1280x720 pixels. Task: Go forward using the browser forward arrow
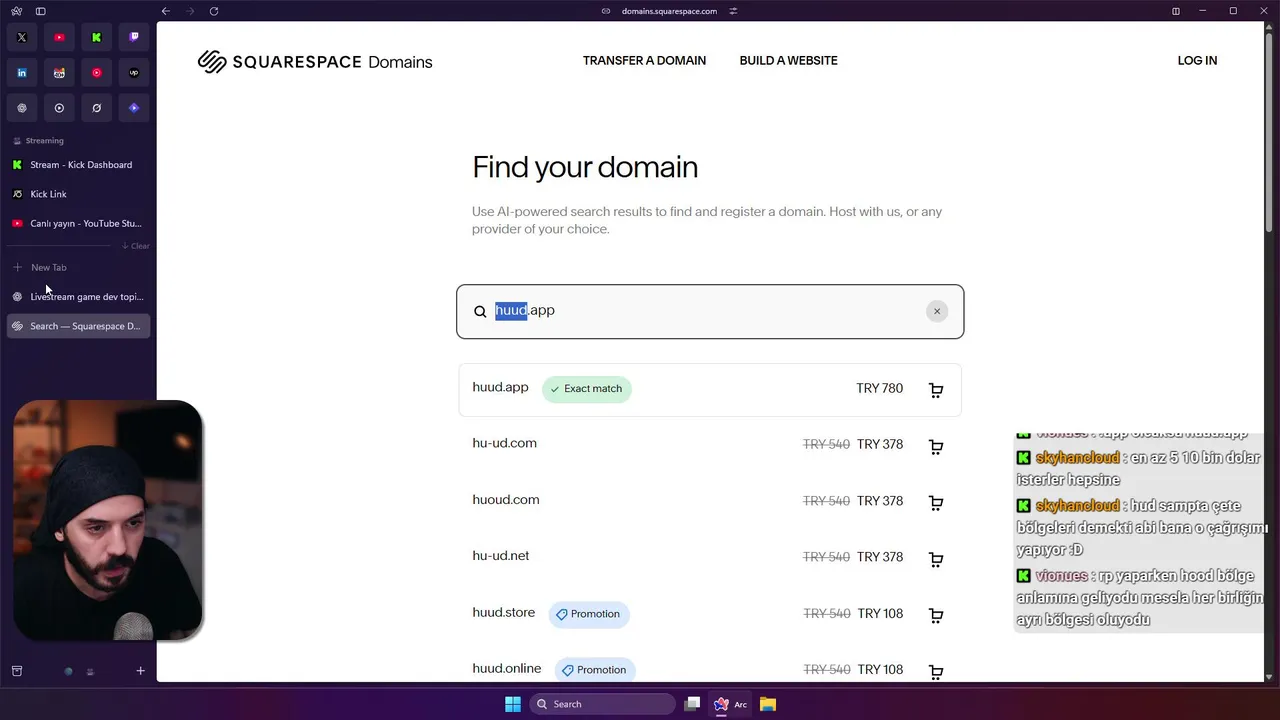190,11
